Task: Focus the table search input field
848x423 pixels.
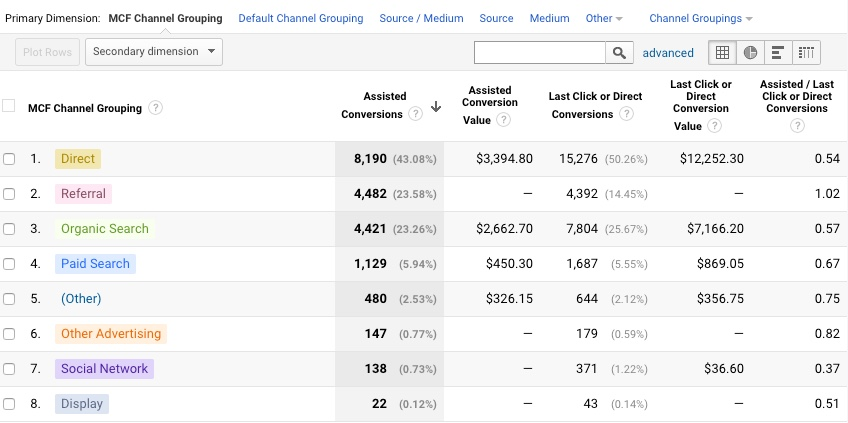Action: click(540, 53)
